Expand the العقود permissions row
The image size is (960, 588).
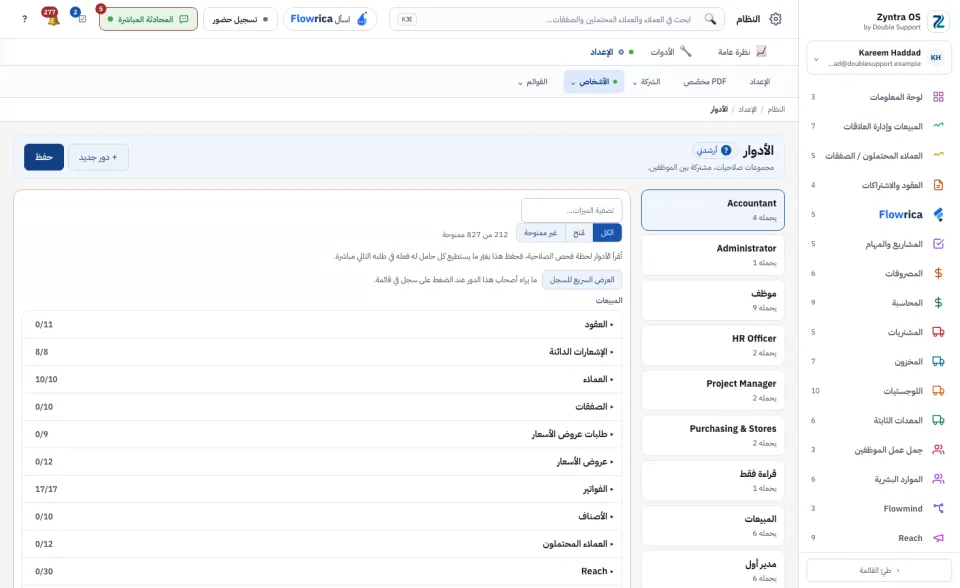click(x=322, y=325)
